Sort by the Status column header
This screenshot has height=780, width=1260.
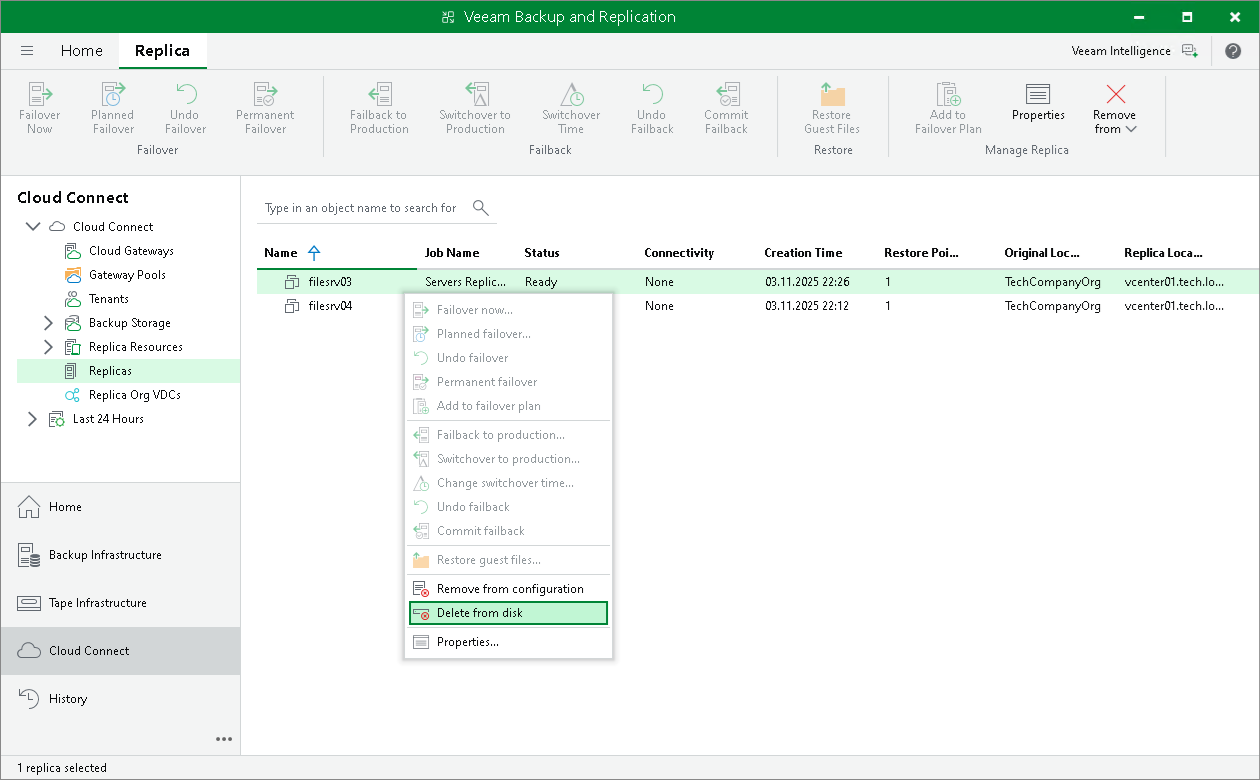[x=542, y=253]
